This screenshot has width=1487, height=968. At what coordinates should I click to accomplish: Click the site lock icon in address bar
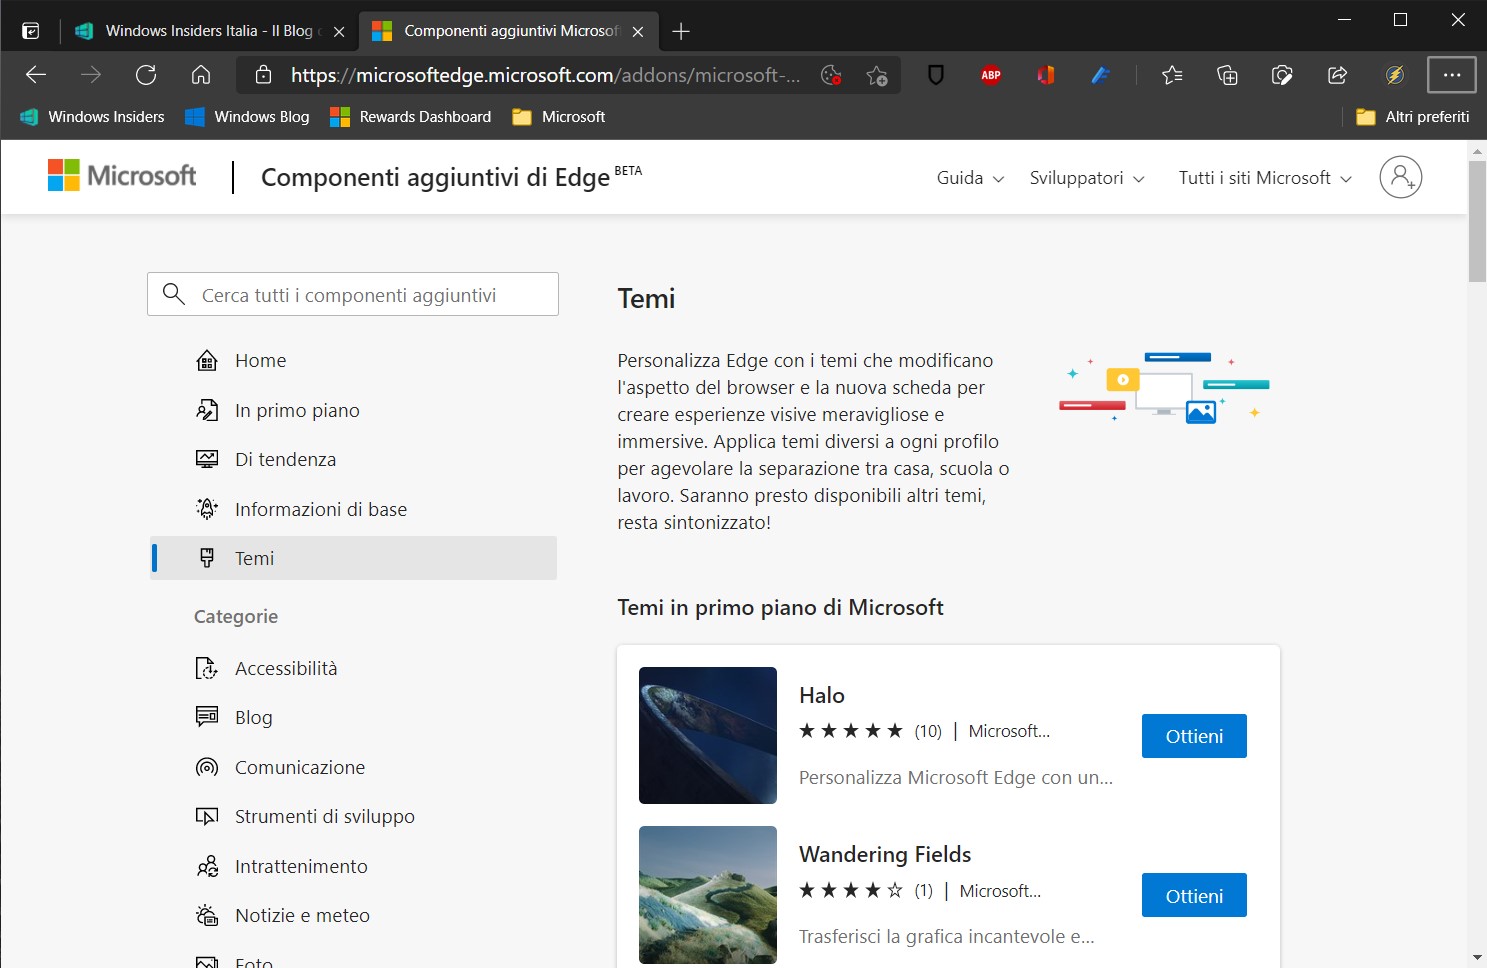[264, 75]
